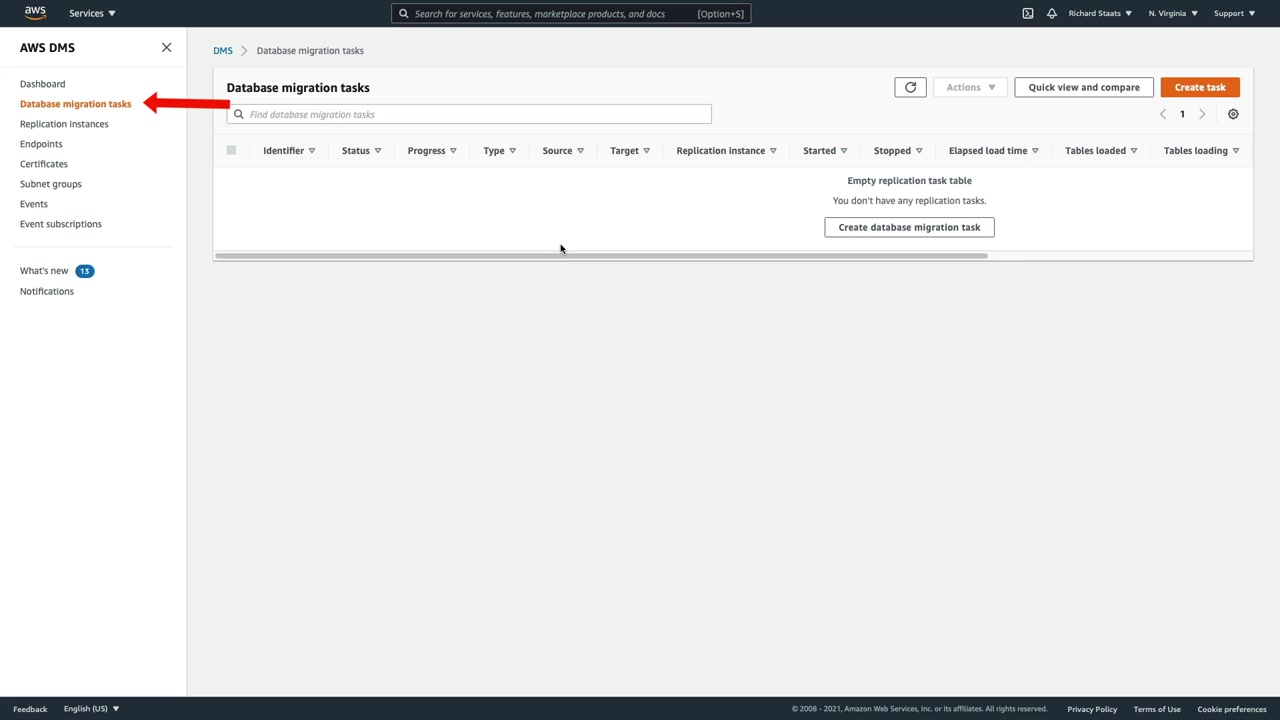Click the Identifier column header
Viewport: 1280px width, 720px height.
[x=283, y=151]
